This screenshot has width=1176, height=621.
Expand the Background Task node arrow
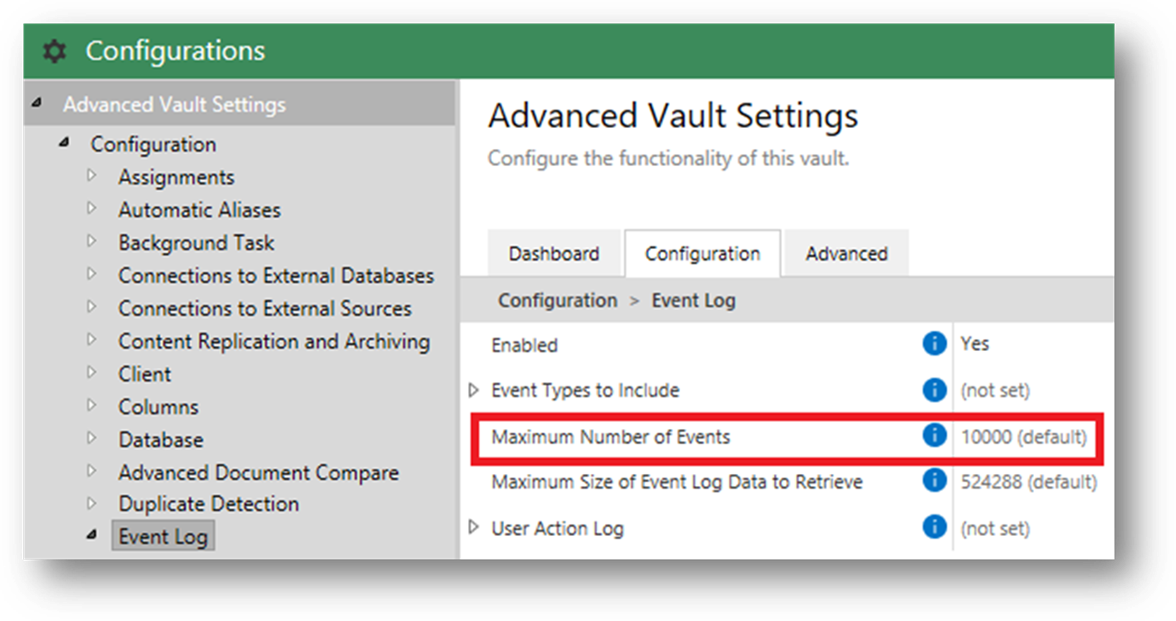pos(92,242)
